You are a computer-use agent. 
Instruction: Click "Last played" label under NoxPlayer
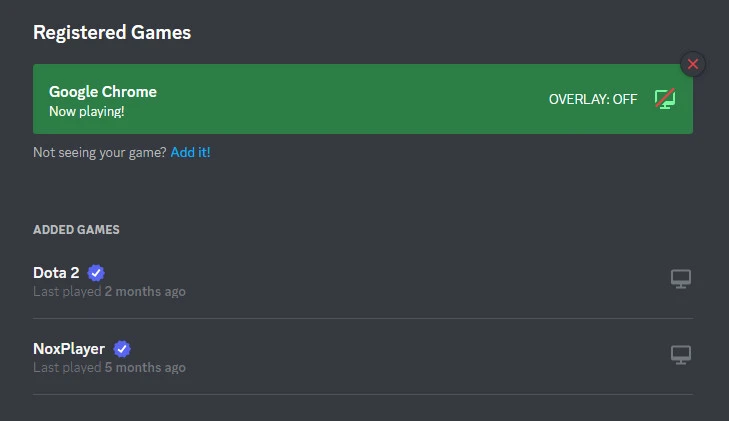pos(66,368)
